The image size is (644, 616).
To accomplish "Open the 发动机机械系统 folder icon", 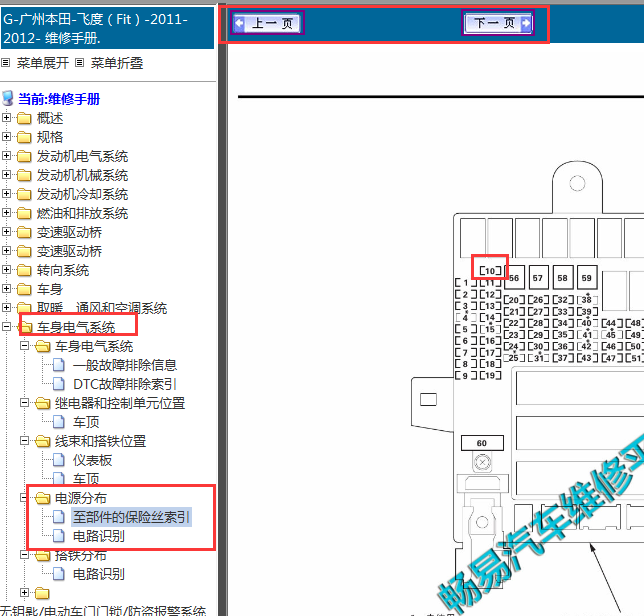I will click(24, 175).
